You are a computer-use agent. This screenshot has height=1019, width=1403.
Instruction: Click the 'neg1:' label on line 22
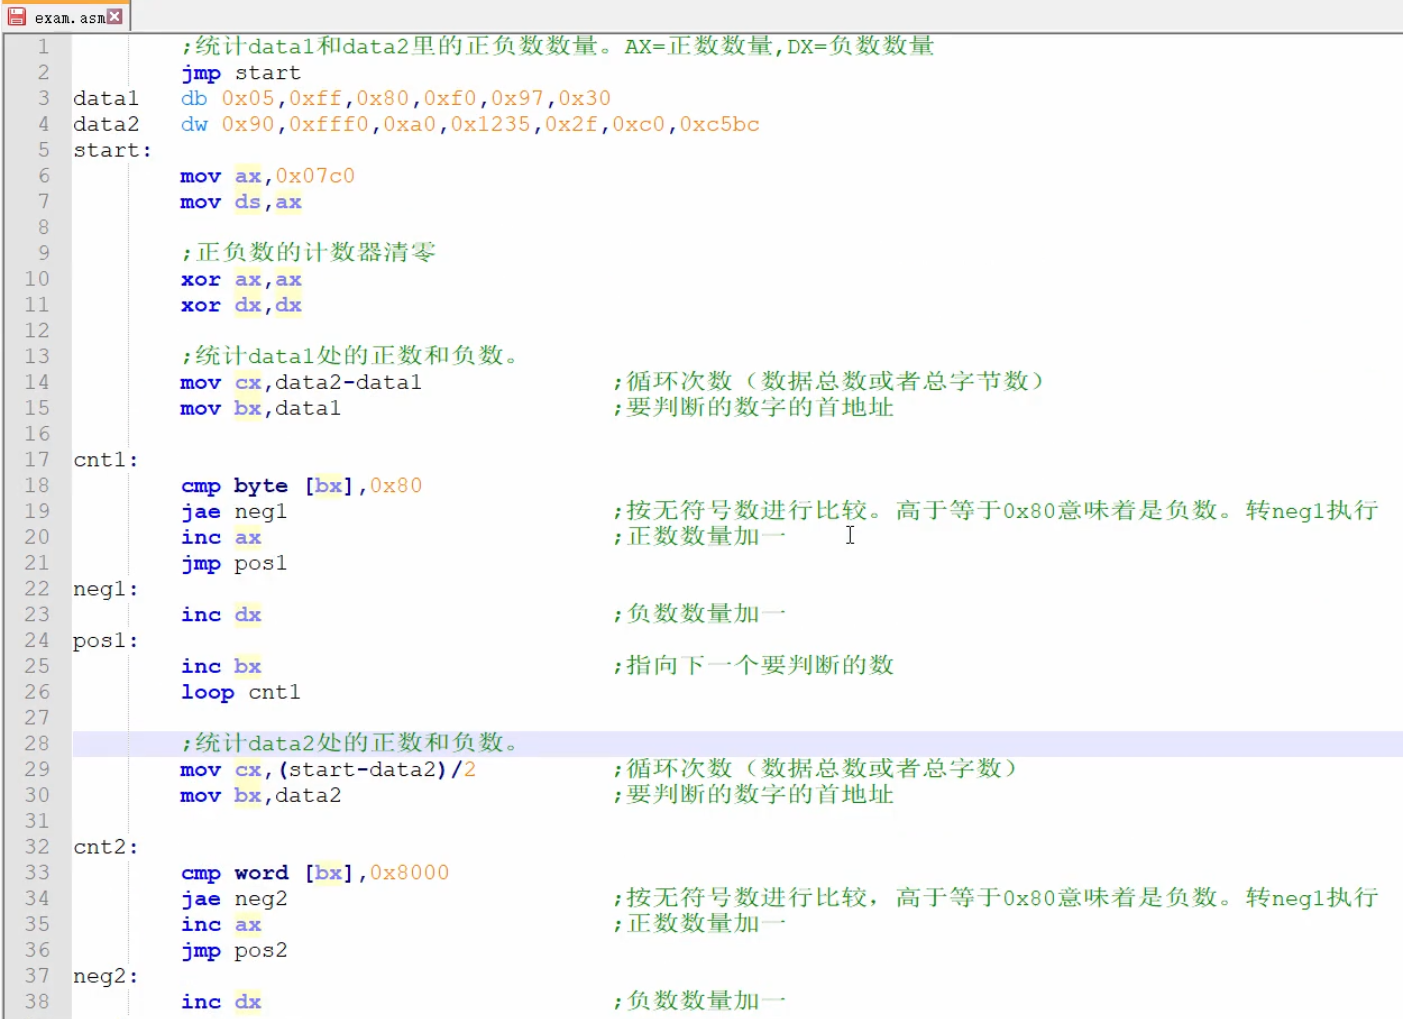[x=106, y=589]
